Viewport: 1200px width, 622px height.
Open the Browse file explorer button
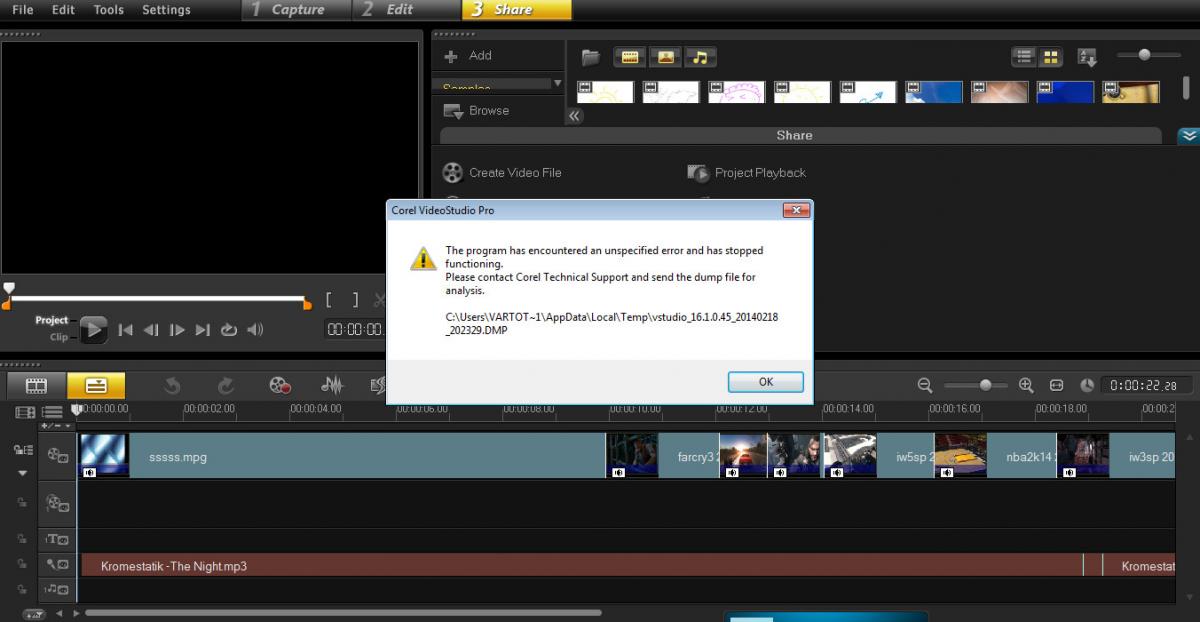pos(476,111)
